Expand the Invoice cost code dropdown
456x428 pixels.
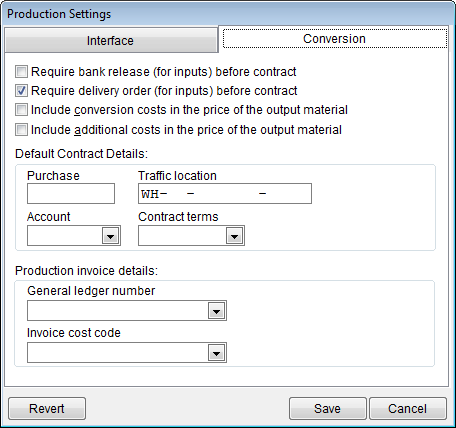tap(217, 353)
